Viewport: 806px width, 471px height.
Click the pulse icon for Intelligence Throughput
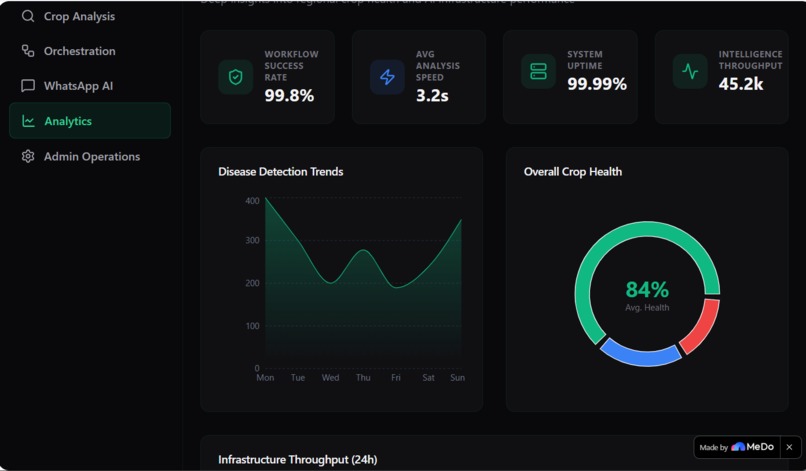click(690, 71)
